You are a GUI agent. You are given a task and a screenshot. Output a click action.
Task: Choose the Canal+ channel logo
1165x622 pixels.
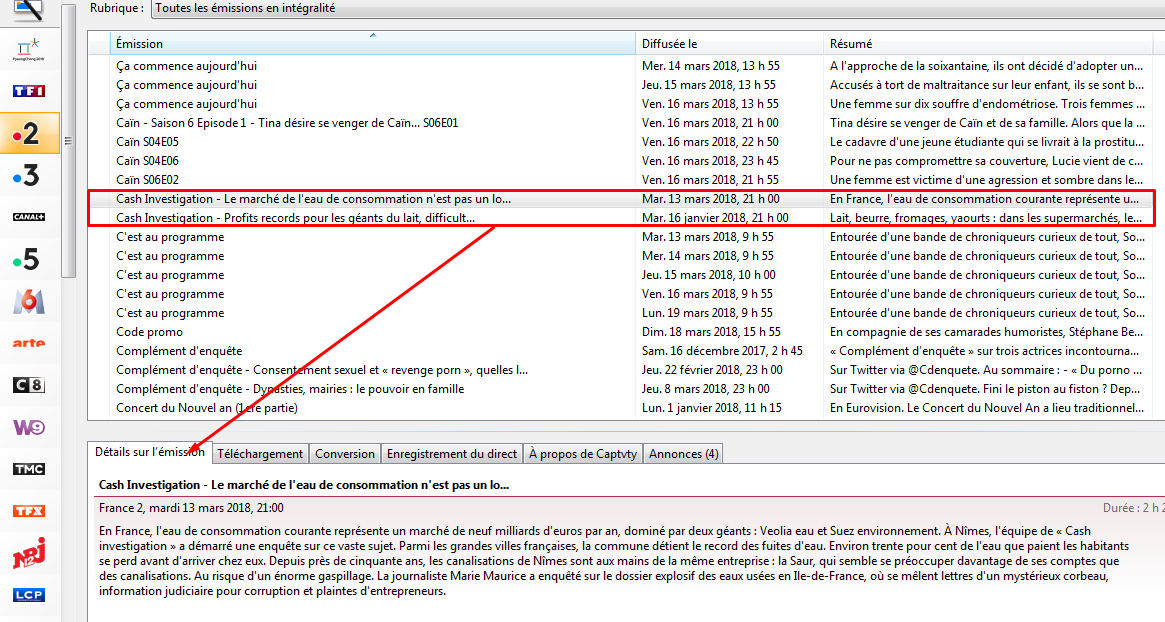pos(28,217)
